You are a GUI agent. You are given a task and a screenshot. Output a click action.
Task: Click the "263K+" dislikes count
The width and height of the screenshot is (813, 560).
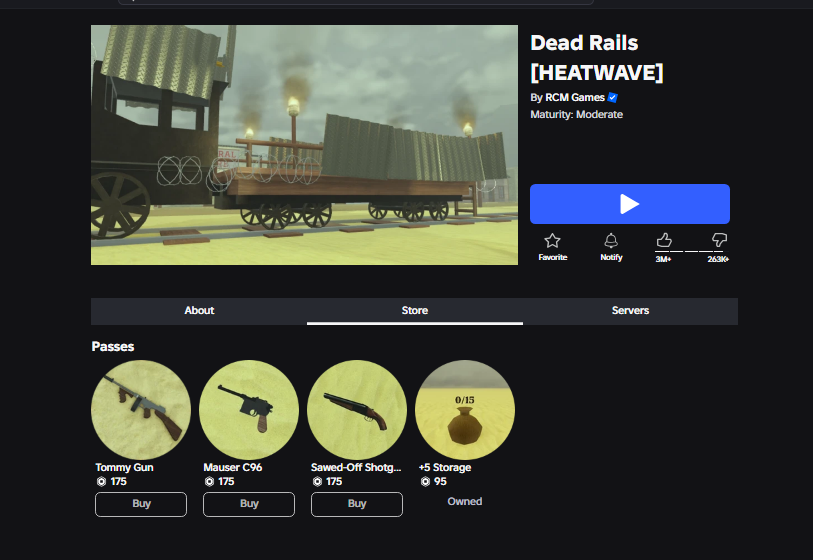click(x=718, y=259)
